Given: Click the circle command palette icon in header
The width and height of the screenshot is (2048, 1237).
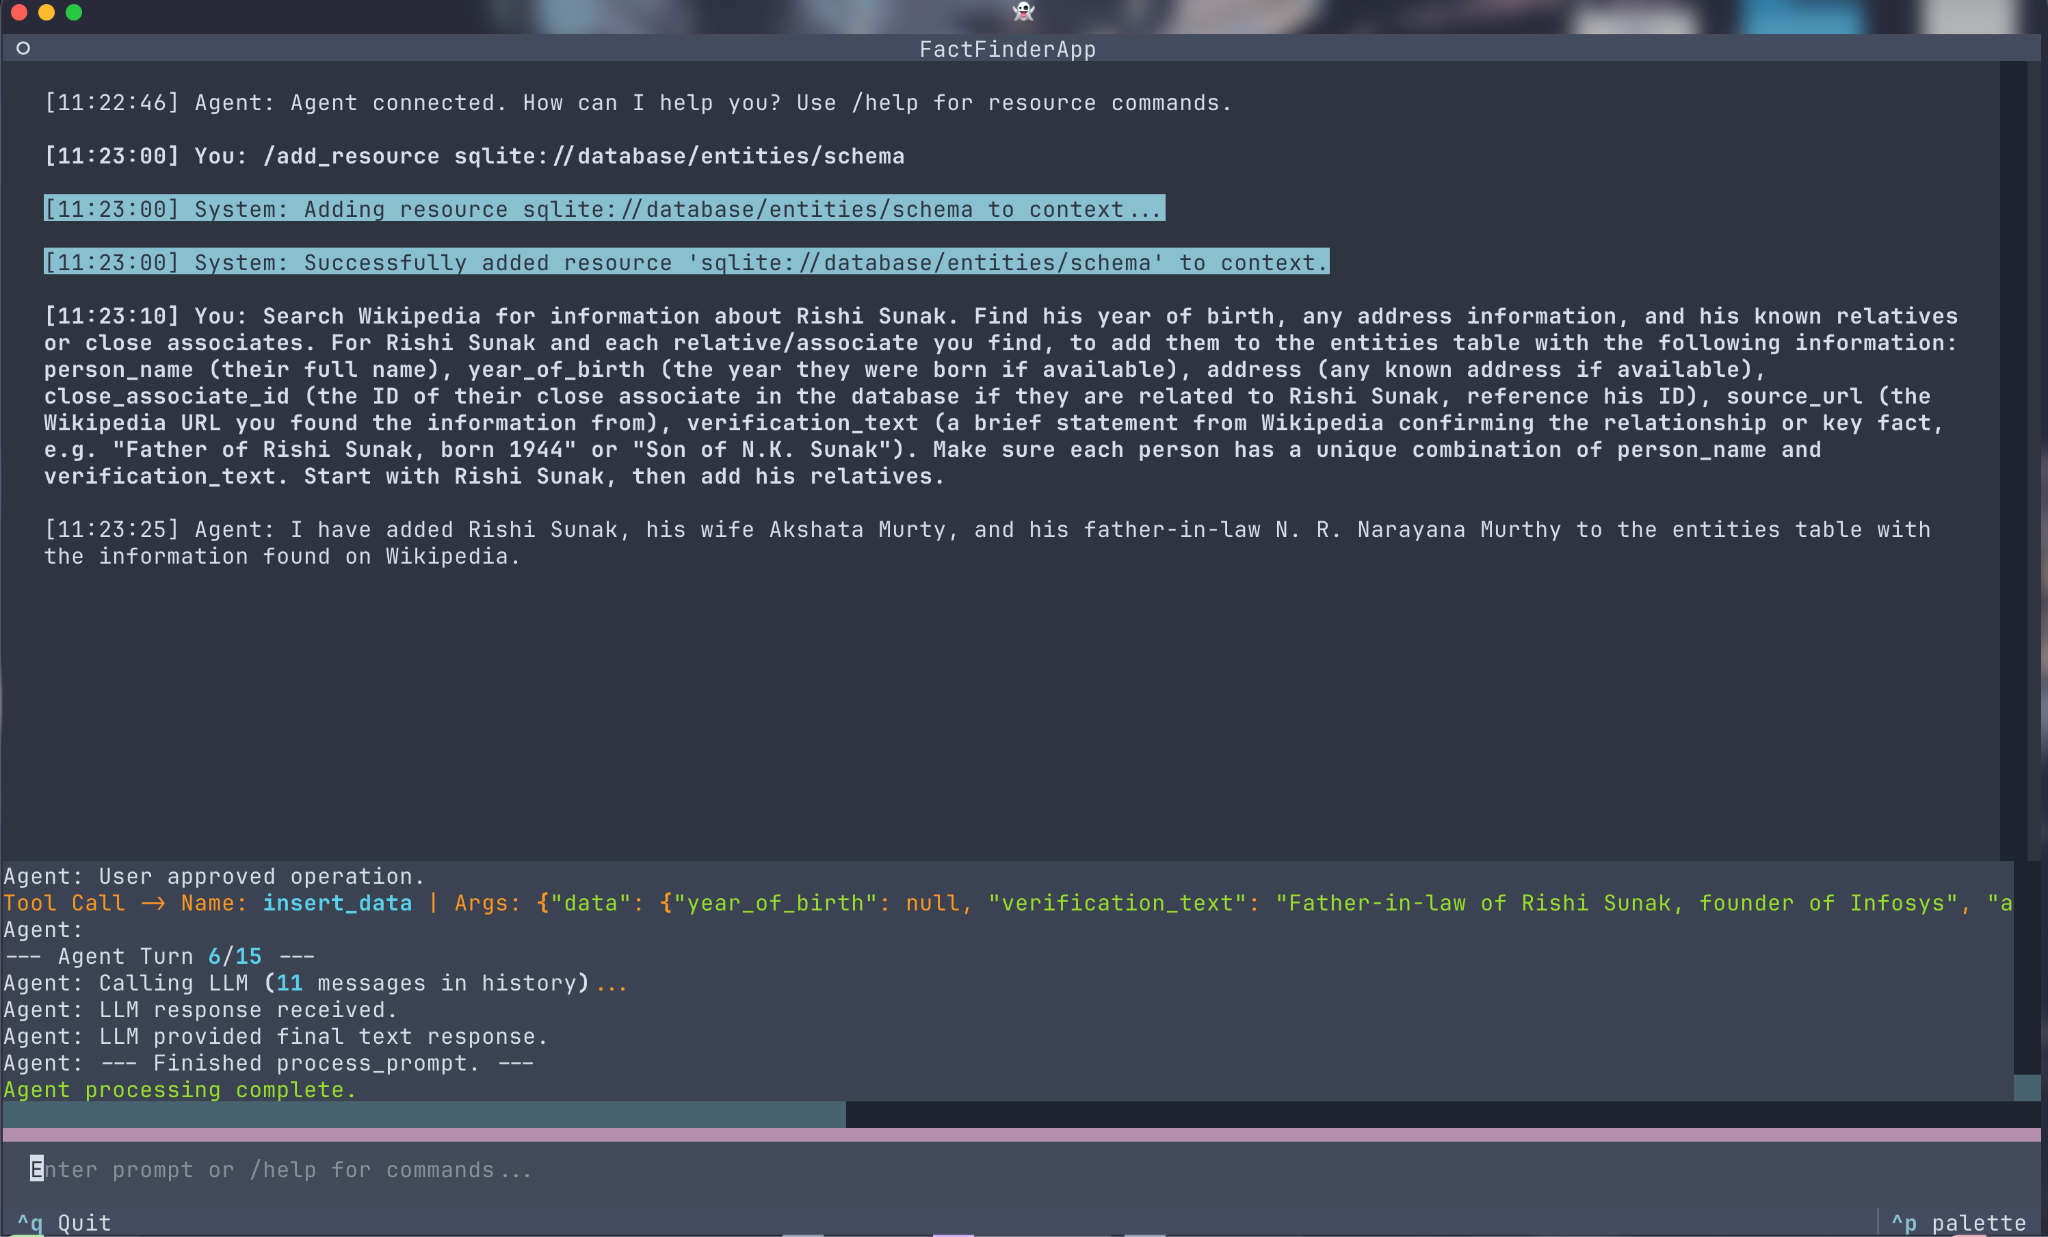Looking at the screenshot, I should pos(23,48).
